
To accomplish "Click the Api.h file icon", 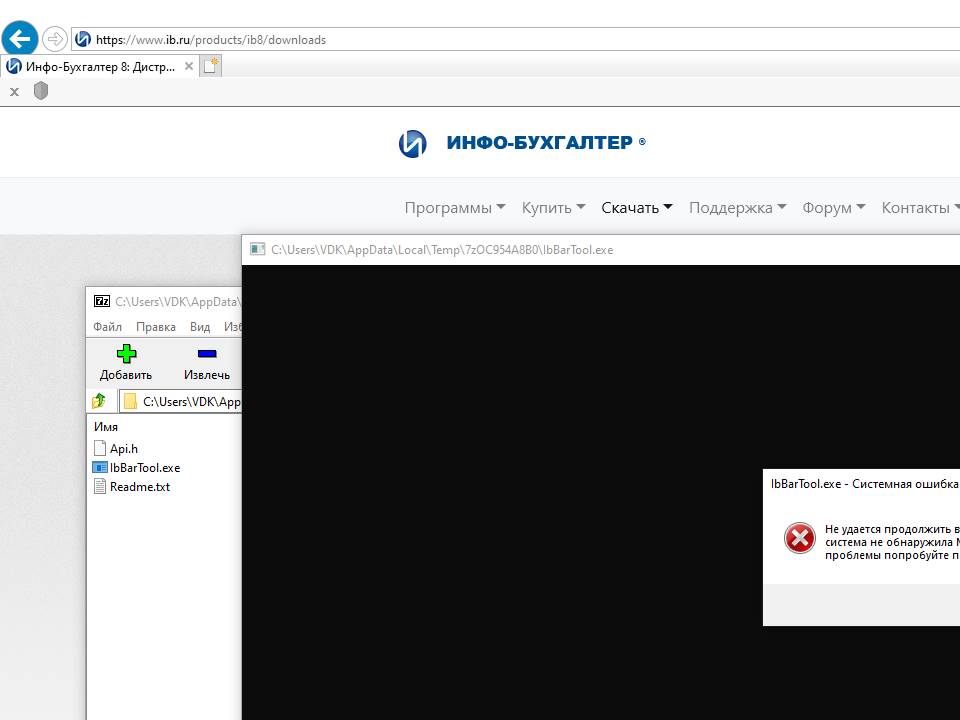I will click(100, 448).
